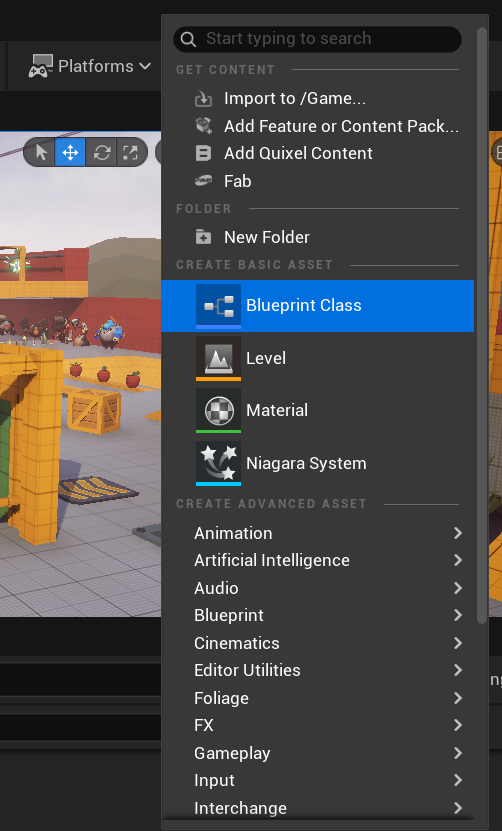502x831 pixels.
Task: Select the Blueprint Class icon
Action: tap(218, 306)
